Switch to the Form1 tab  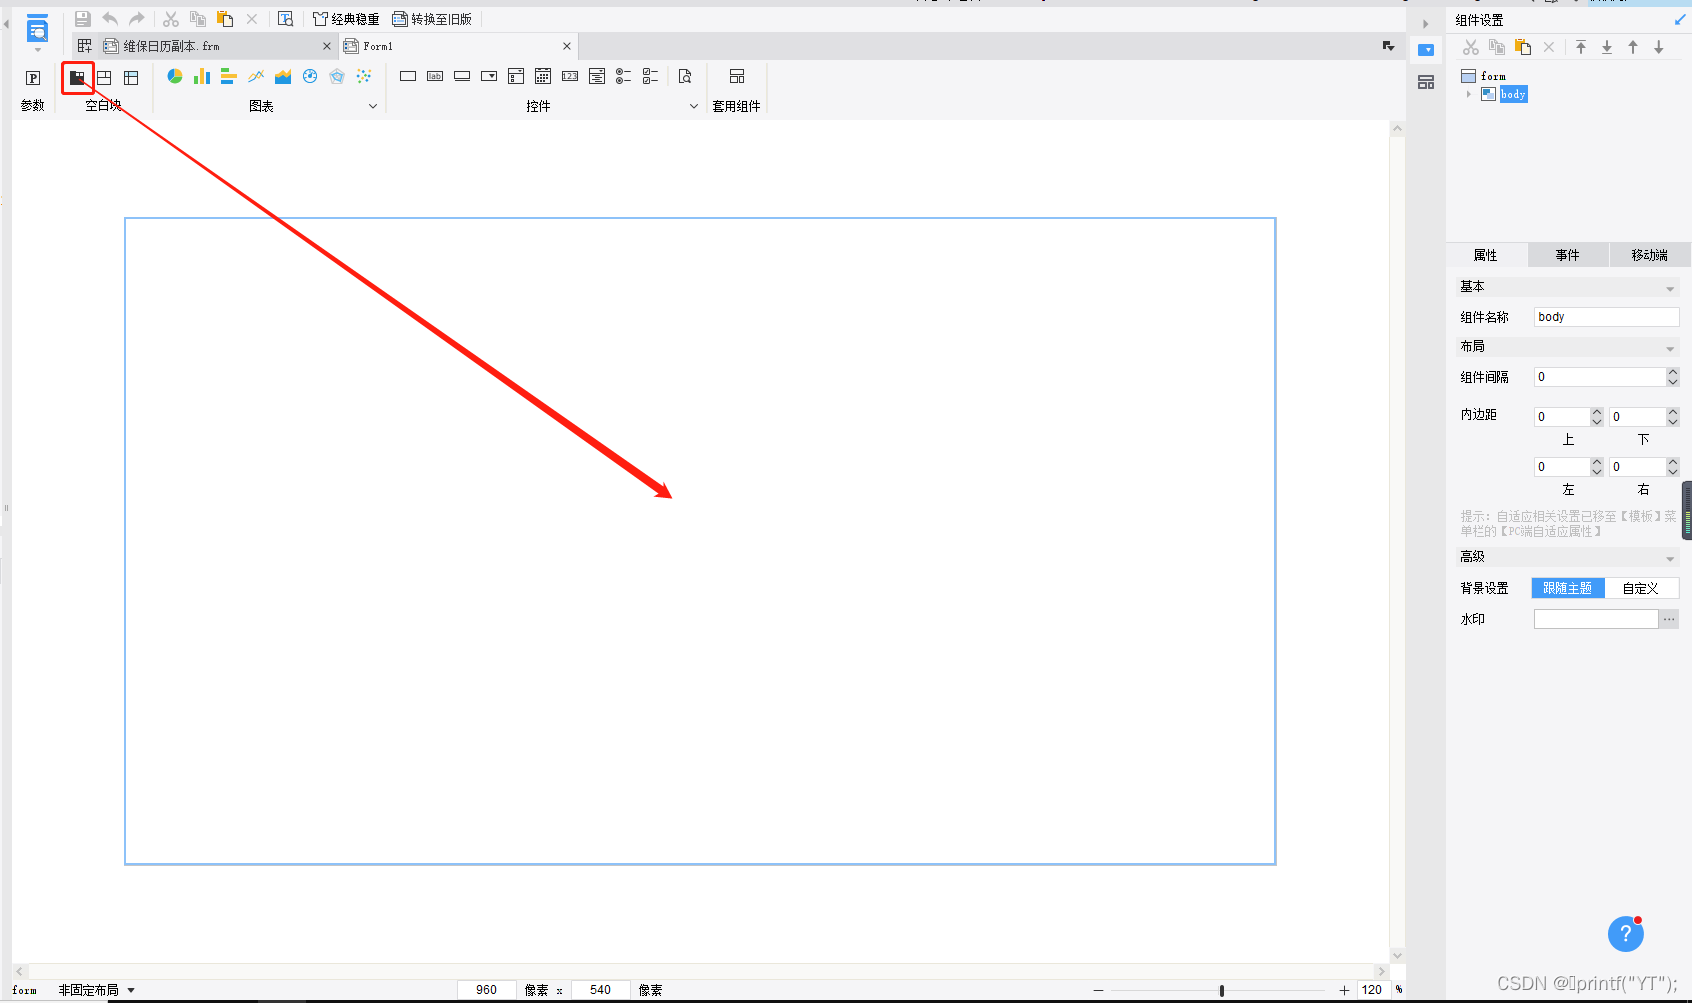(x=378, y=46)
